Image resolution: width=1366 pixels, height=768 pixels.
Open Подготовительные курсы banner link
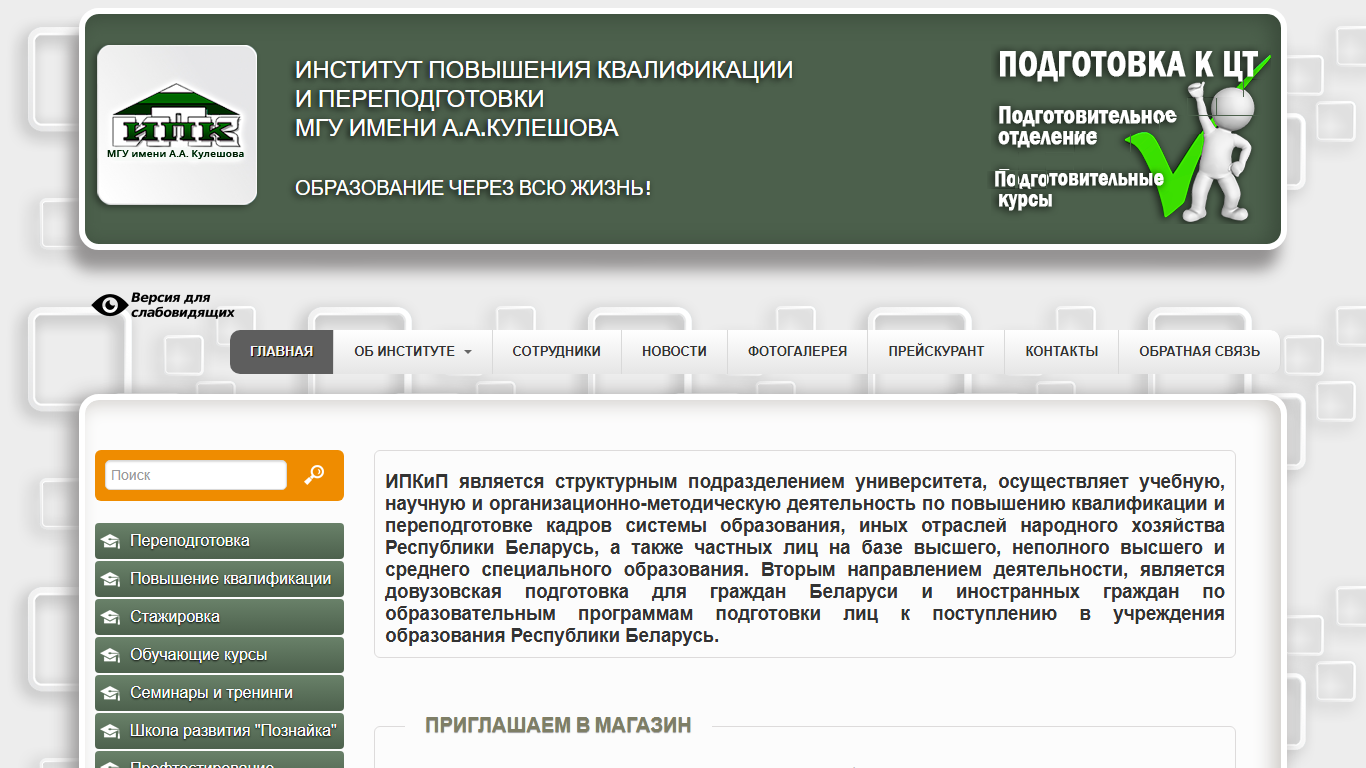tap(1079, 188)
